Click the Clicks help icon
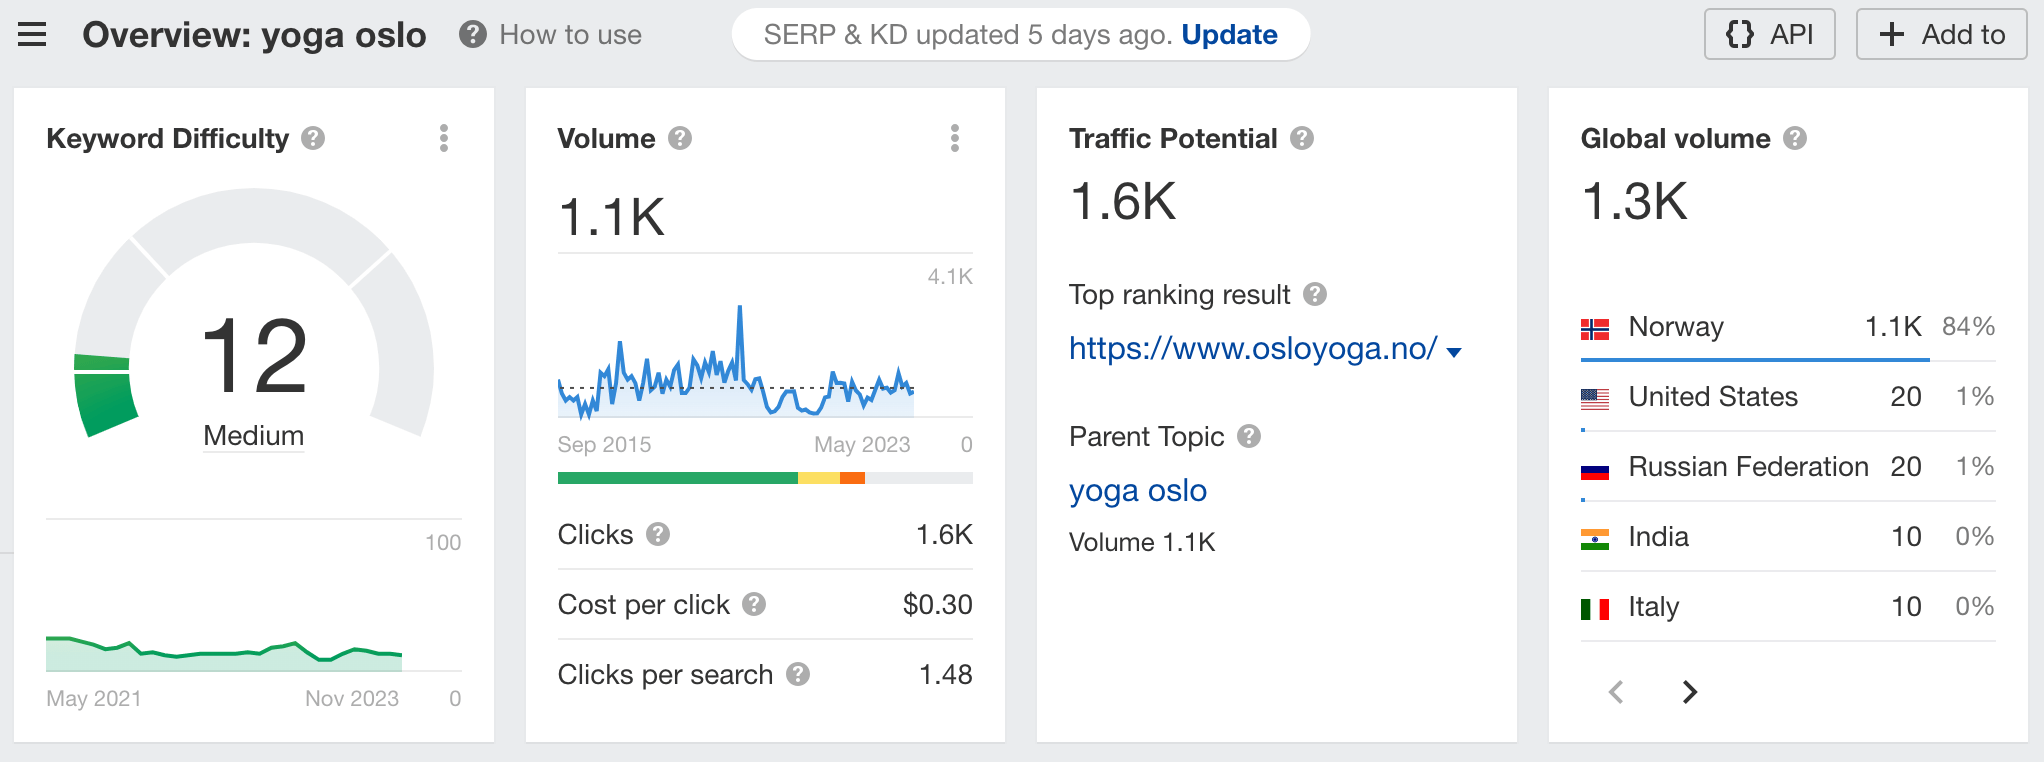This screenshot has height=762, width=2044. (658, 534)
